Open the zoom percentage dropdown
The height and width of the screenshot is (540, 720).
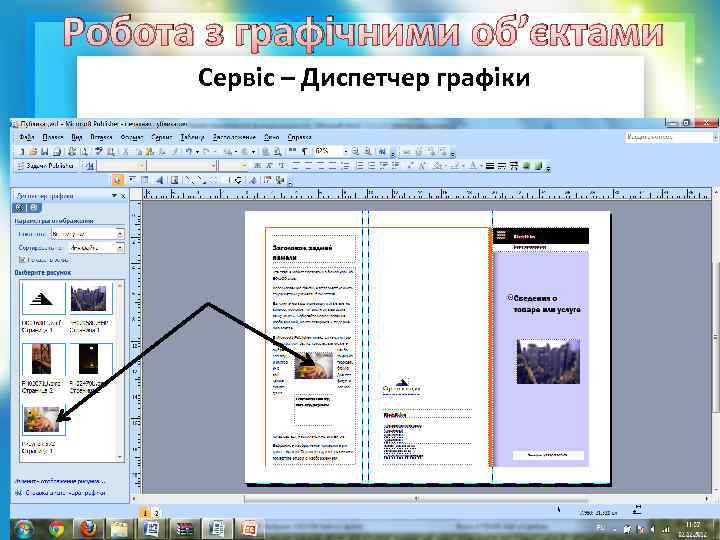tap(345, 152)
